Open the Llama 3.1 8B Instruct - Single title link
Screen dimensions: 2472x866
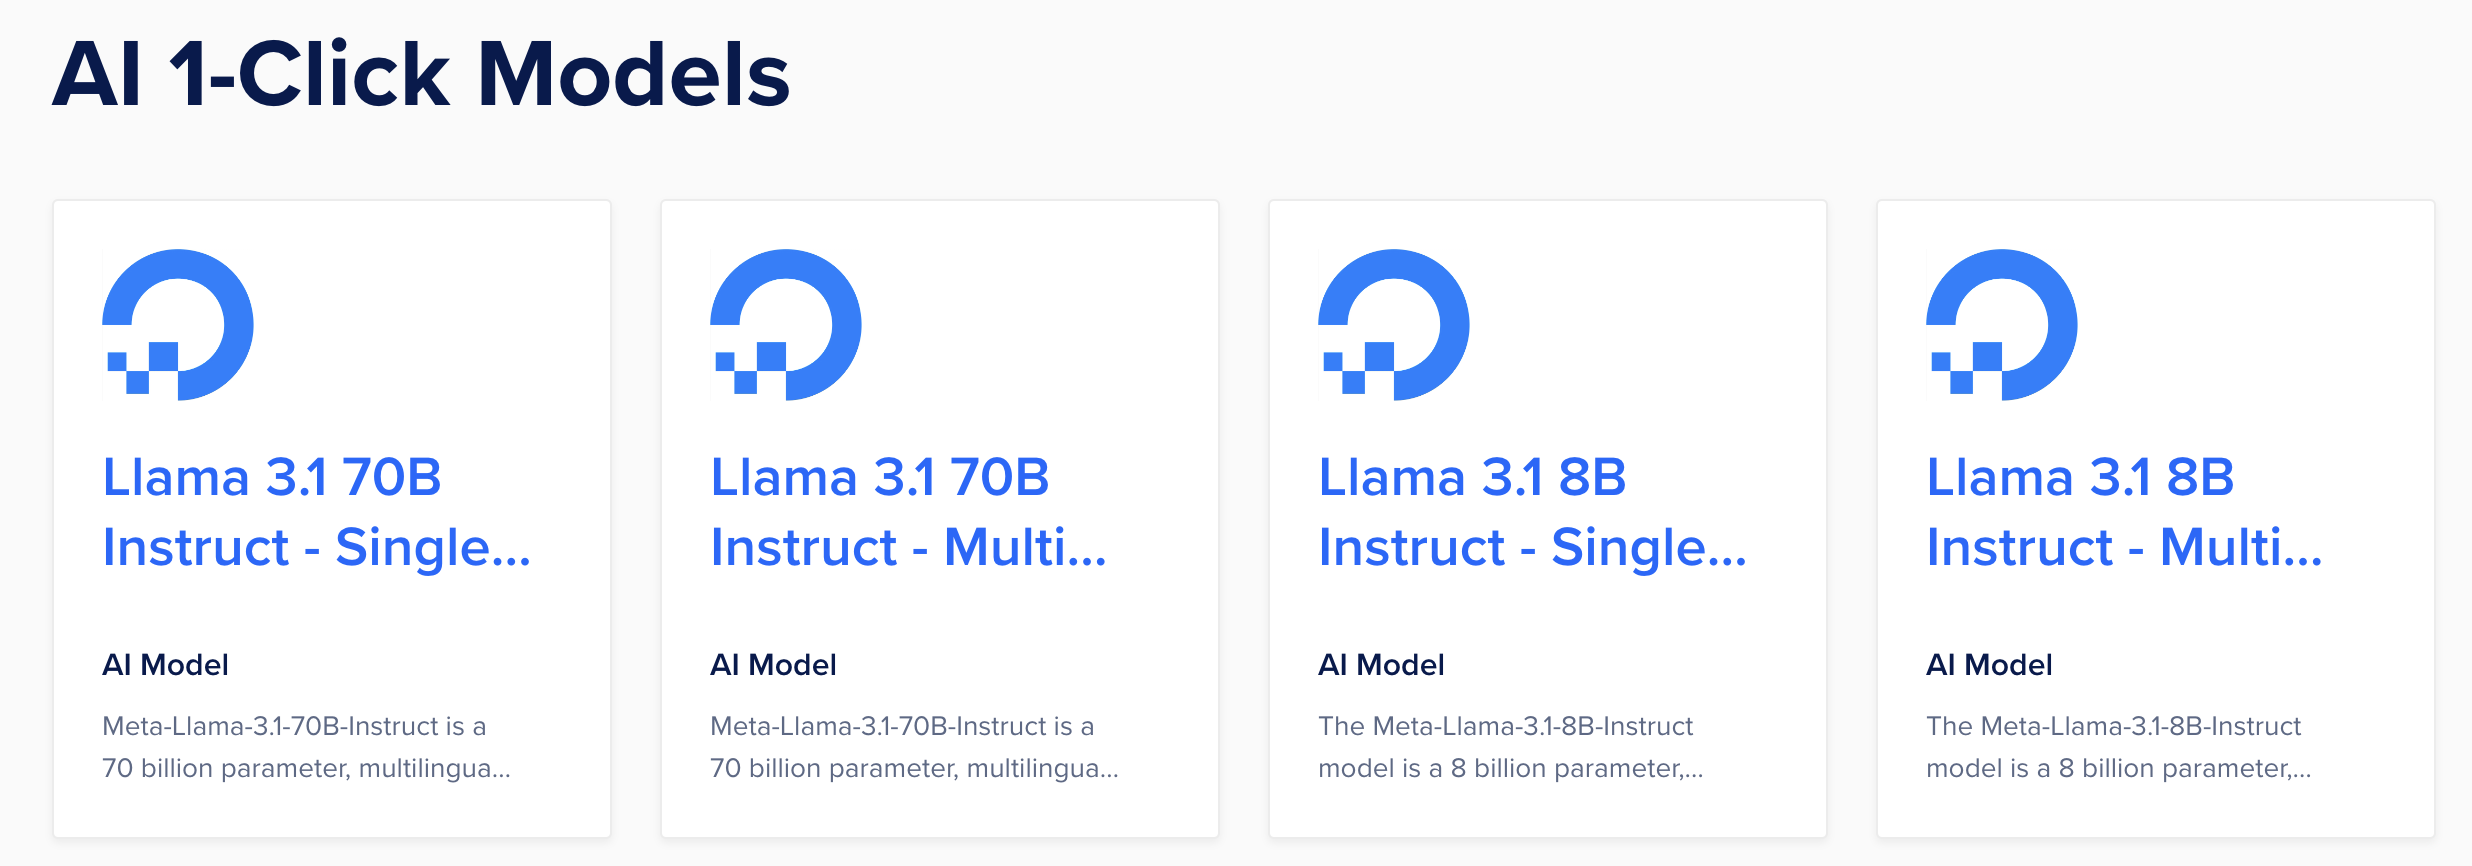[x=1532, y=512]
